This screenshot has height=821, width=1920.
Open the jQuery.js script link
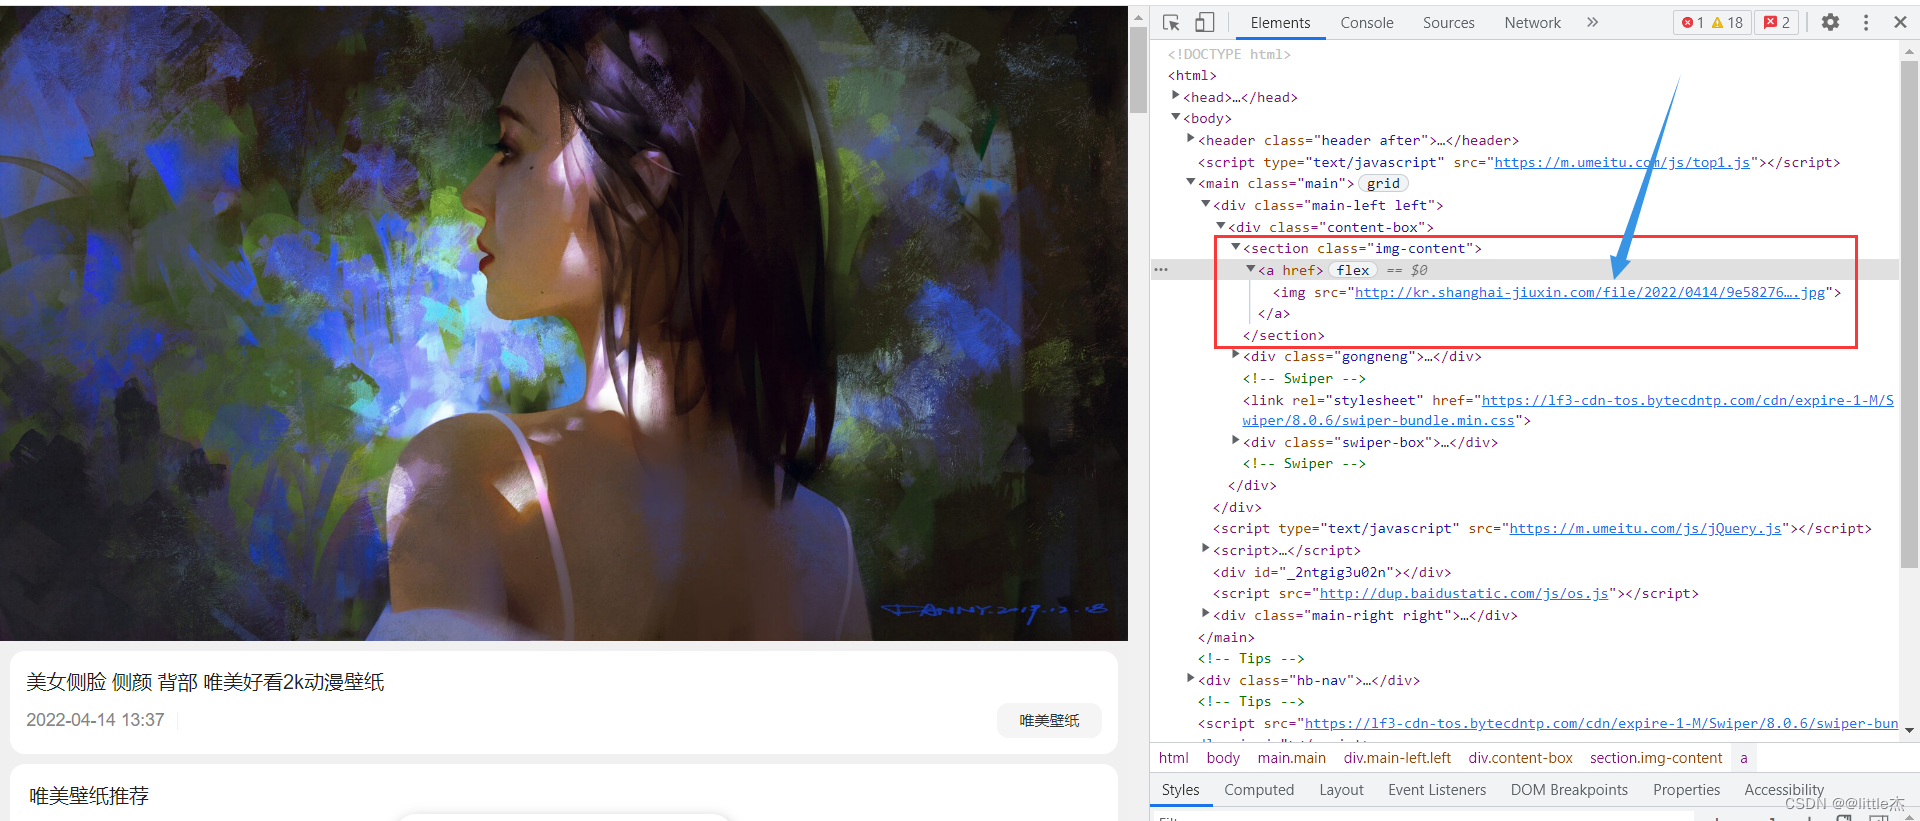[1645, 528]
